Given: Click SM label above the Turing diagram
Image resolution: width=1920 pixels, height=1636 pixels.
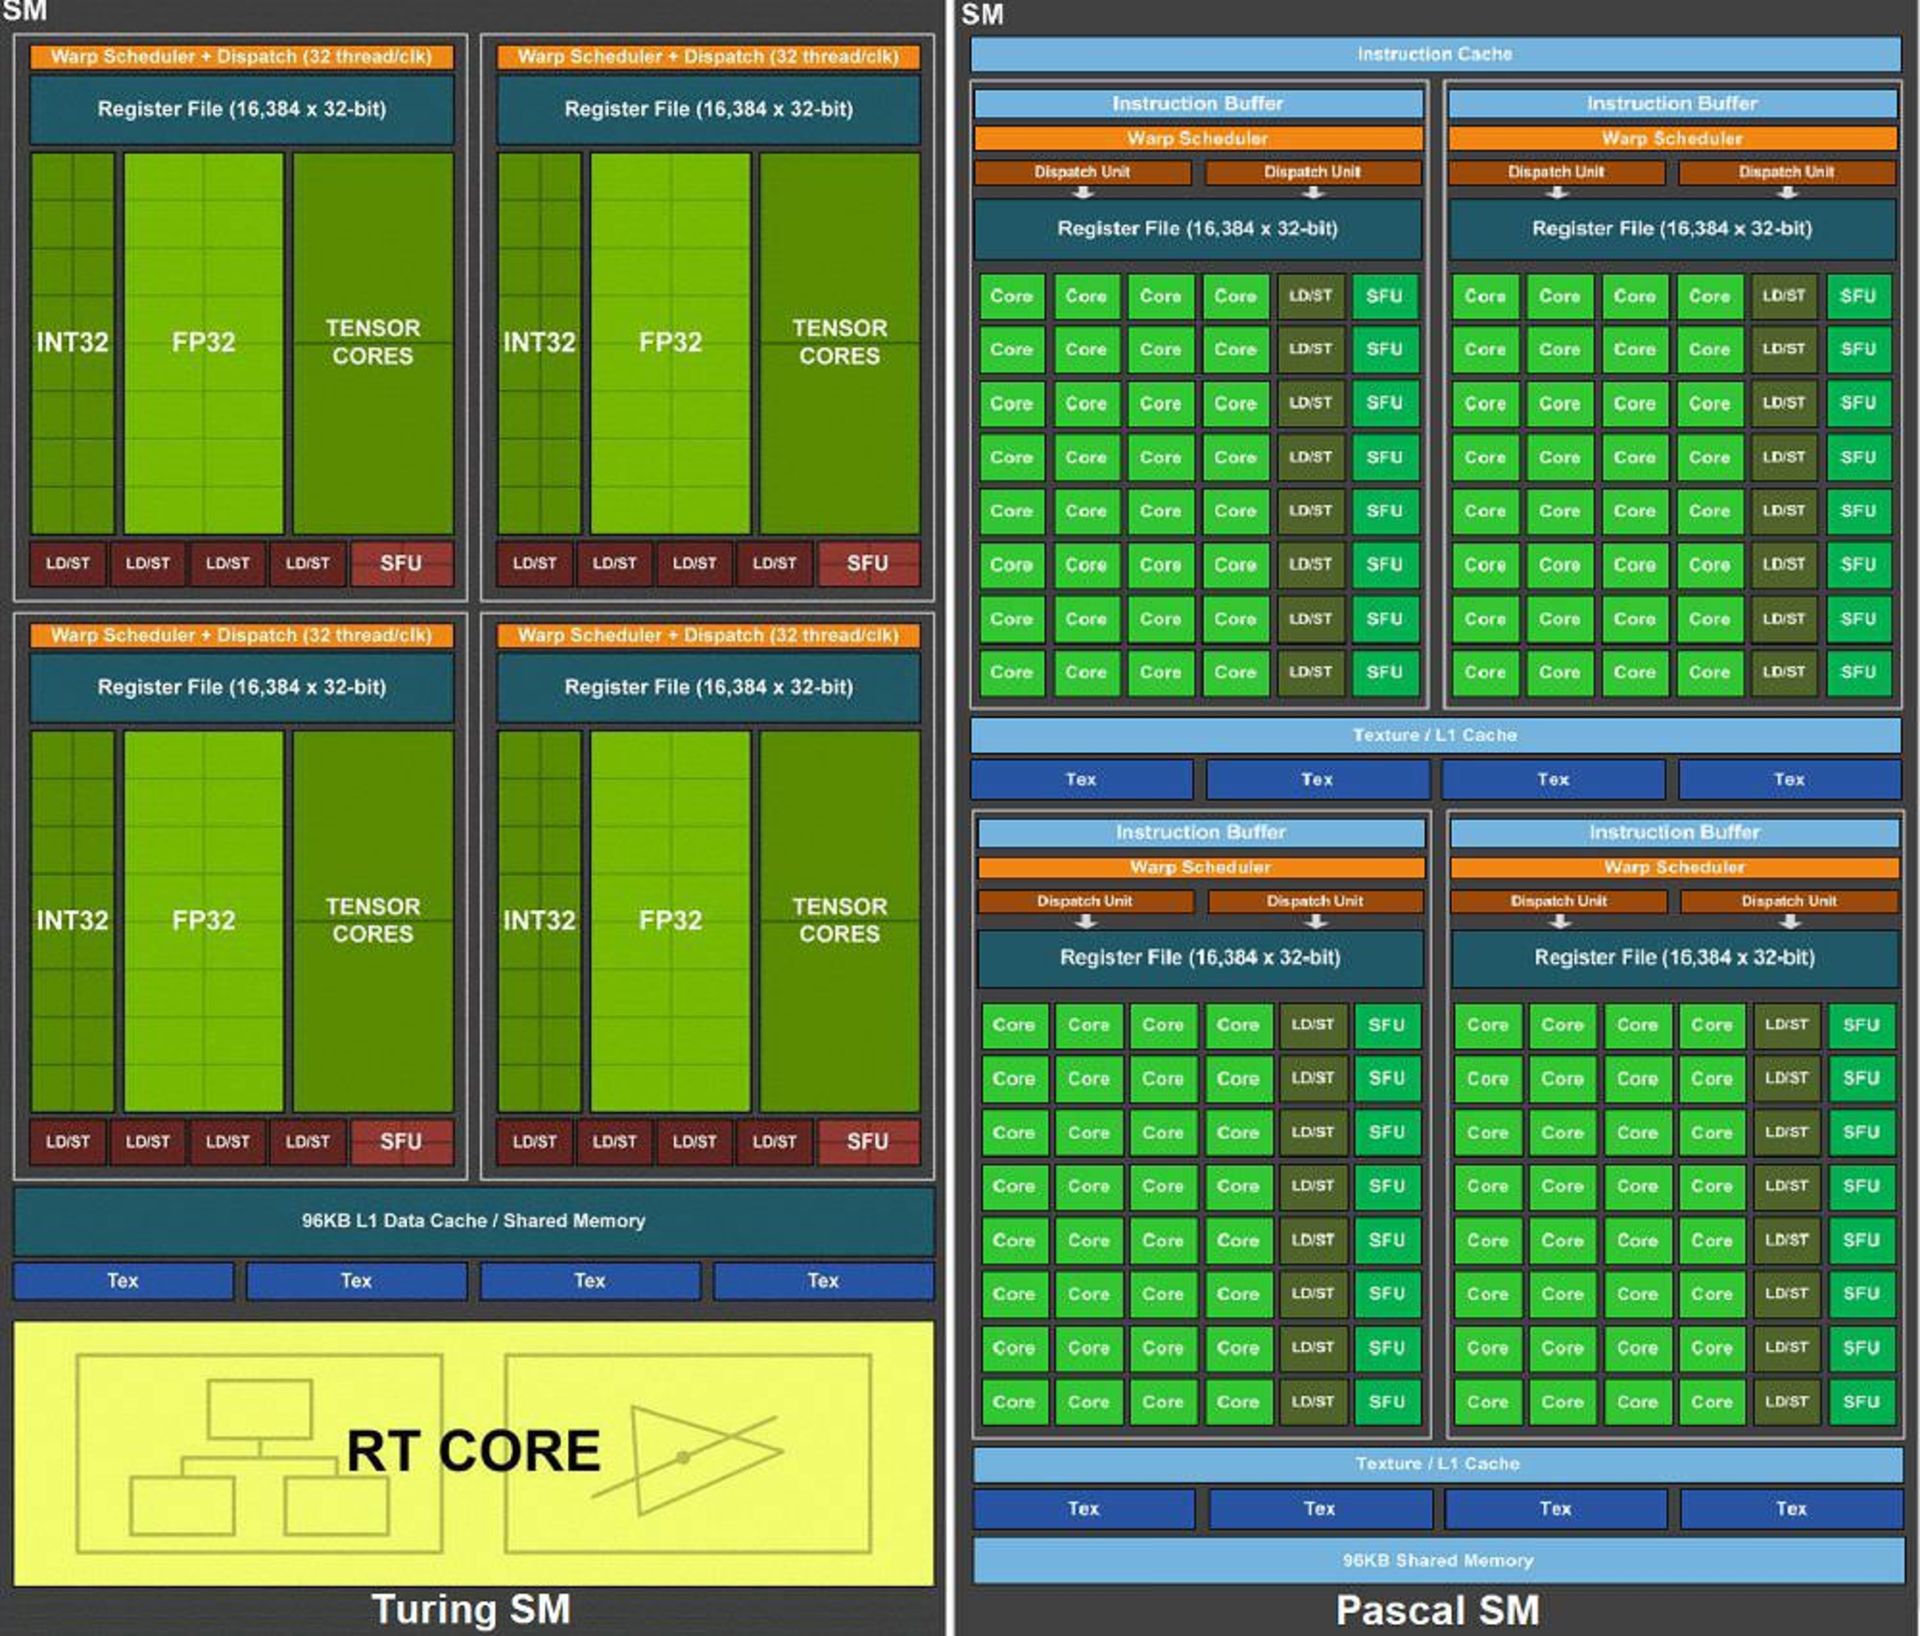Looking at the screenshot, I should (24, 12).
